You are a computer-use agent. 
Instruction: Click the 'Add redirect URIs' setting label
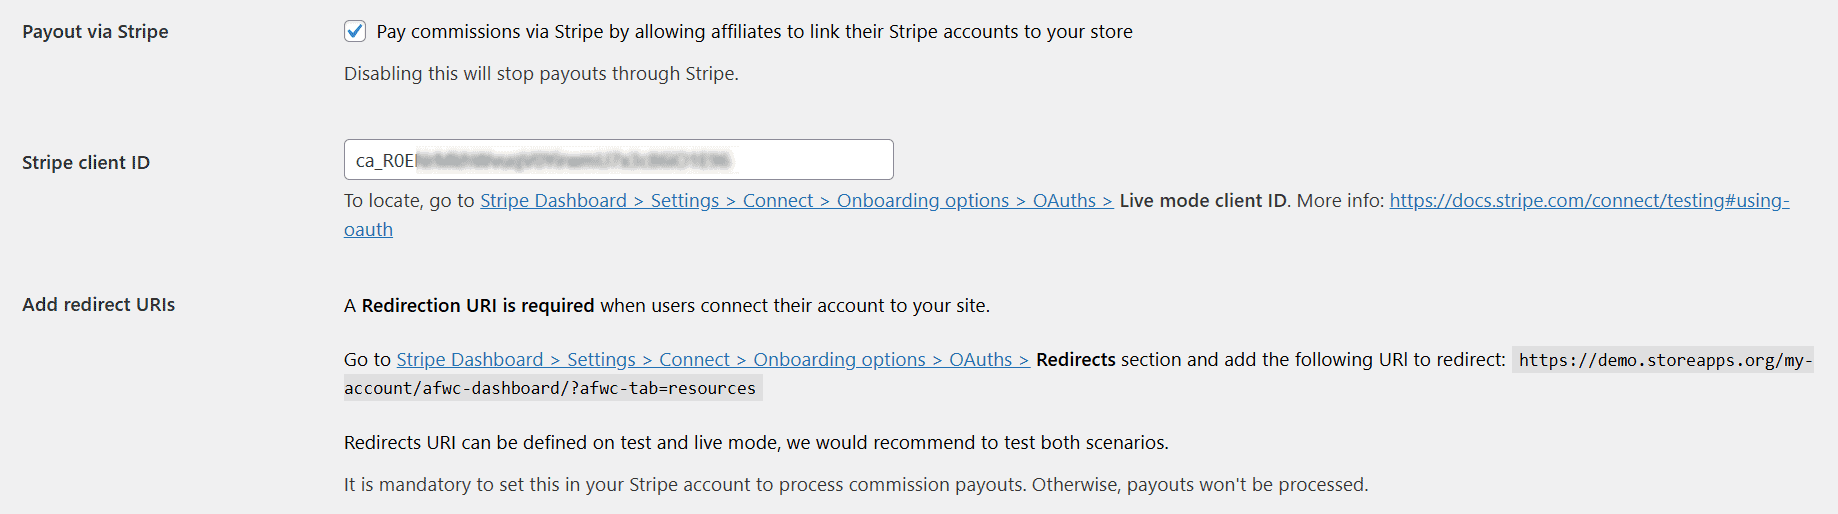[98, 305]
